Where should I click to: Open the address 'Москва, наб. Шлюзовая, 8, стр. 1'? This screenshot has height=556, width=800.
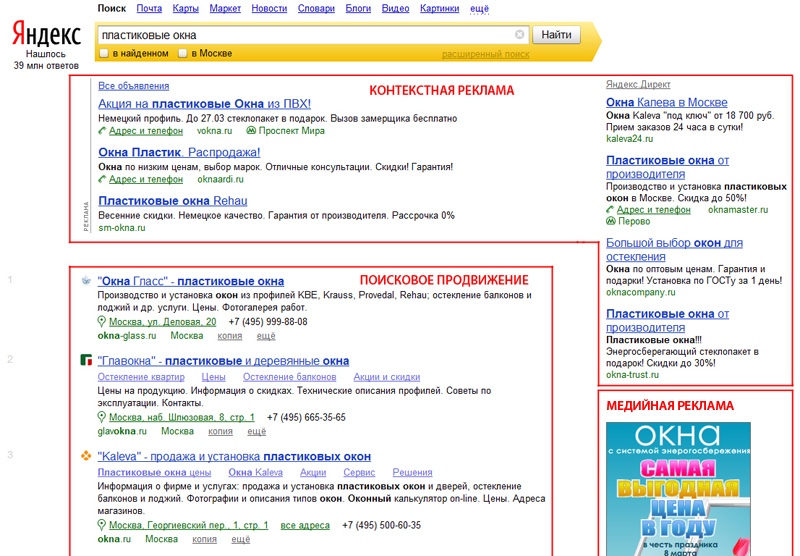click(x=182, y=417)
